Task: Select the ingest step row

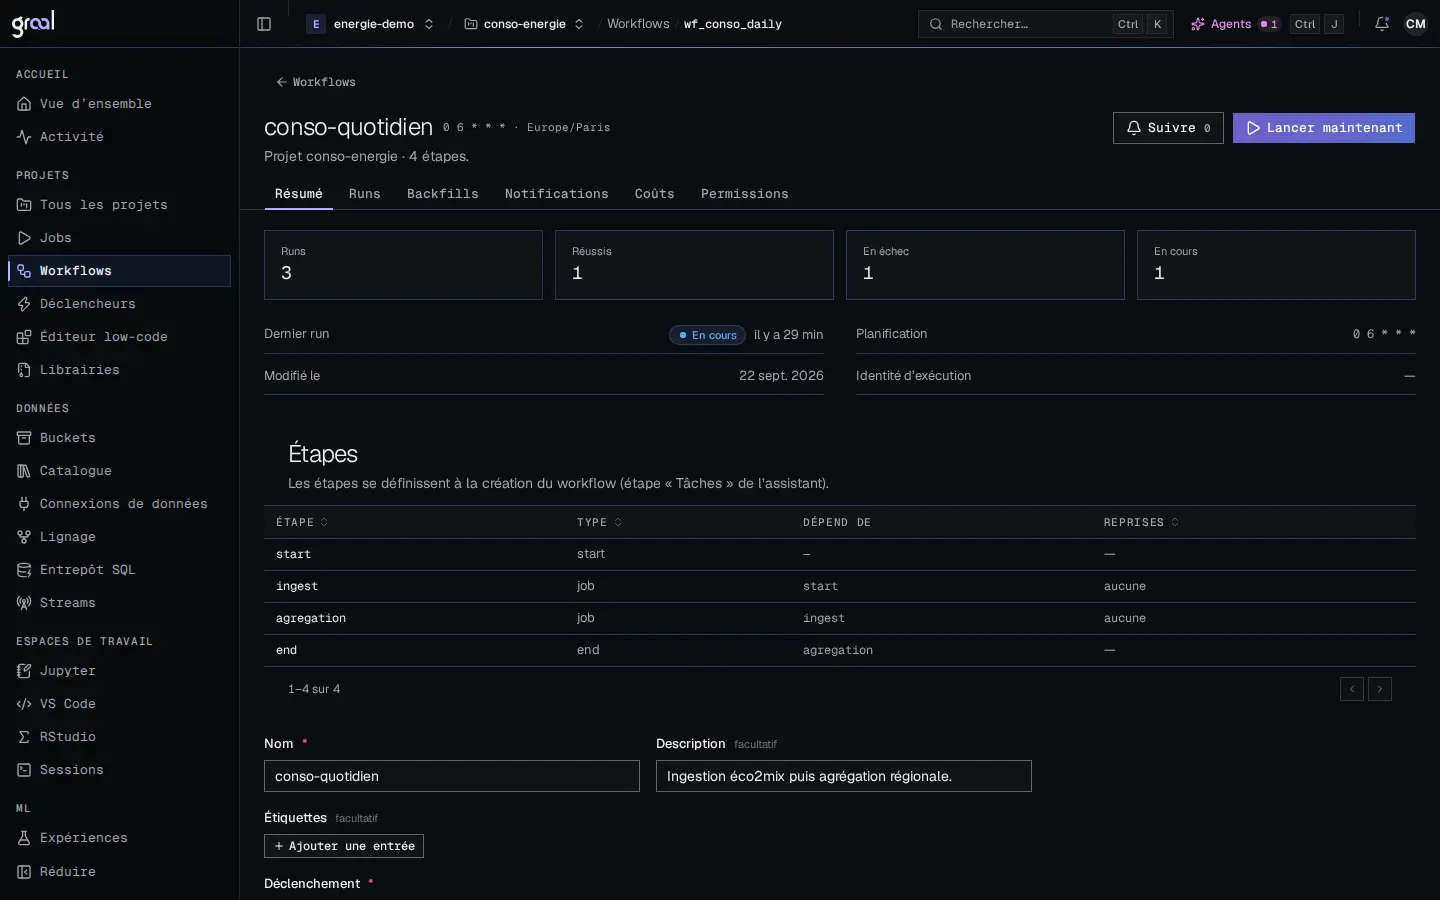Action: (840, 586)
